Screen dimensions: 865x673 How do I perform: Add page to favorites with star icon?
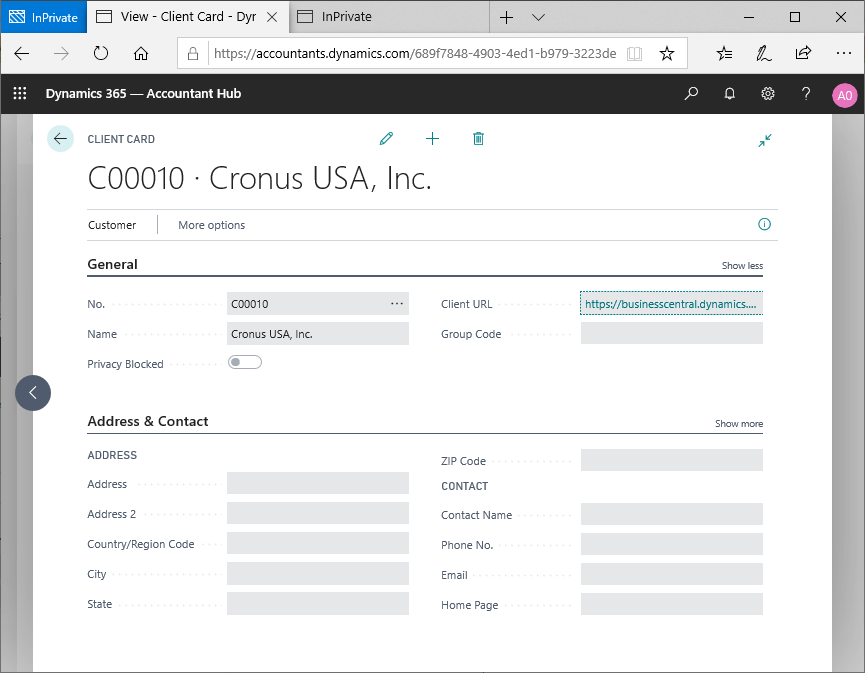pyautogui.click(x=667, y=54)
